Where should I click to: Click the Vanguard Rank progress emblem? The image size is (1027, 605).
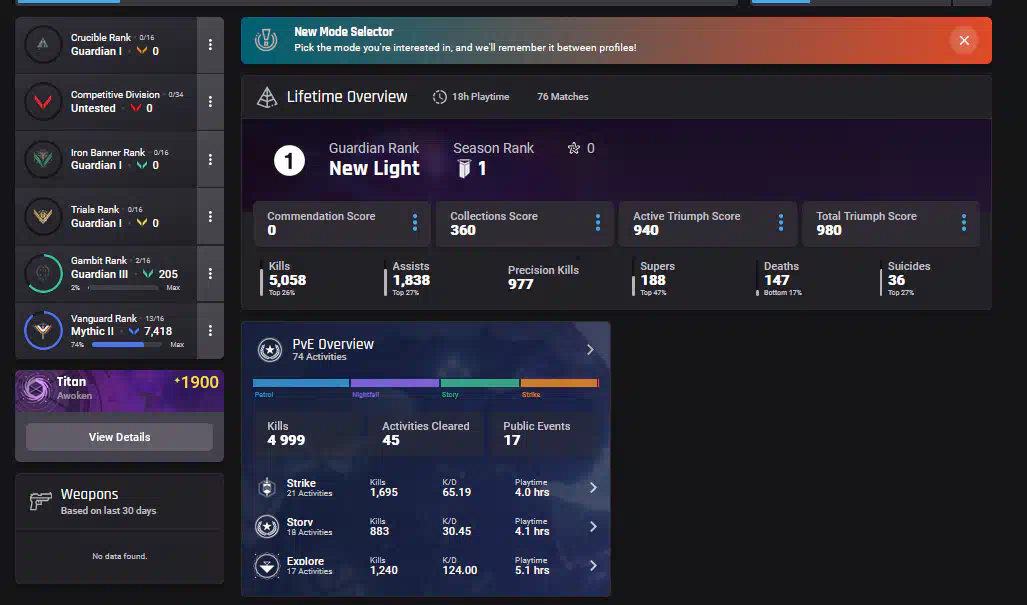(43, 330)
